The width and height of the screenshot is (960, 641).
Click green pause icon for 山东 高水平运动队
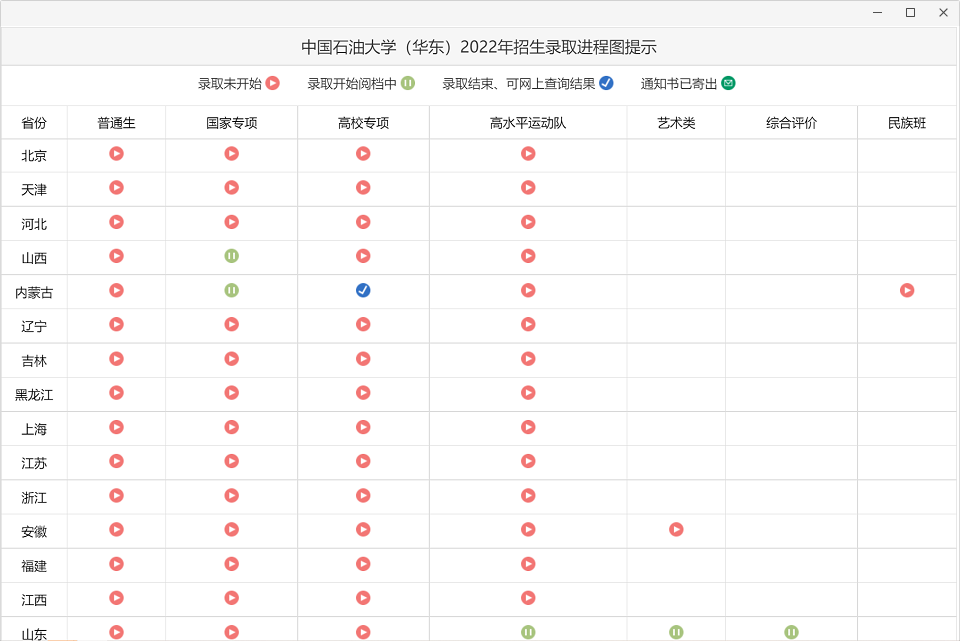528,632
